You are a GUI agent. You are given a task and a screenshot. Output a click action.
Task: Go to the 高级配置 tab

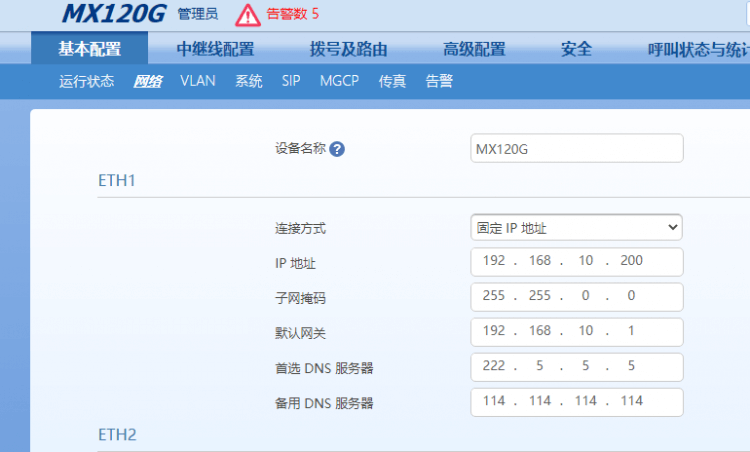(x=474, y=49)
